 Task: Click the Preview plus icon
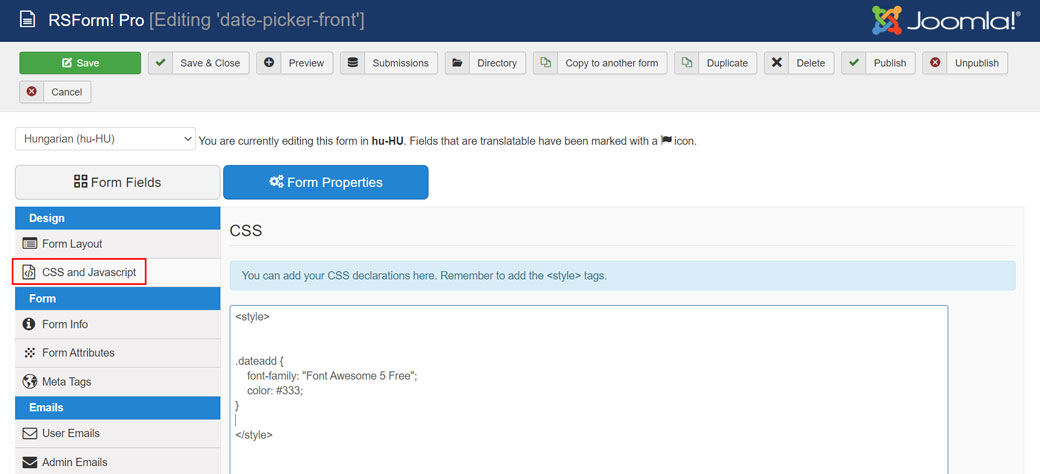(x=269, y=63)
